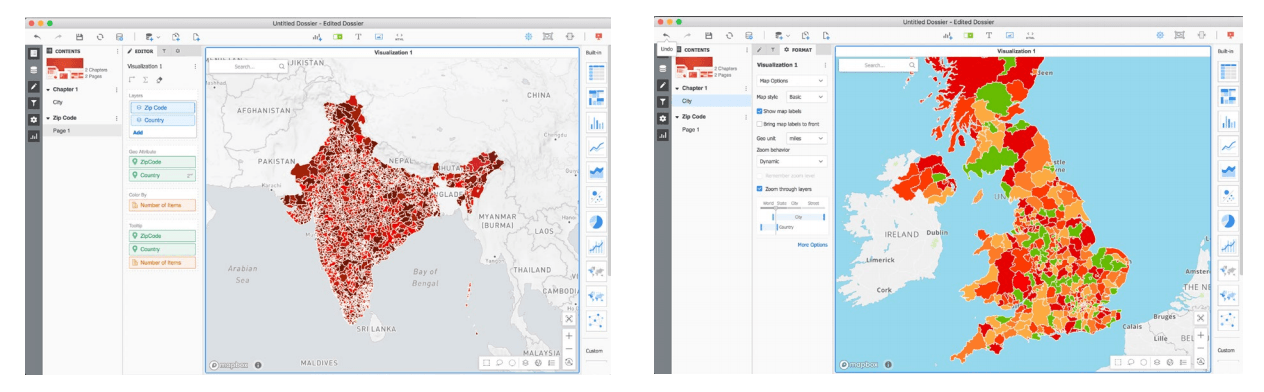The image size is (1264, 392).
Task: Open add data dropdown arrow in left window
Action: [158, 37]
